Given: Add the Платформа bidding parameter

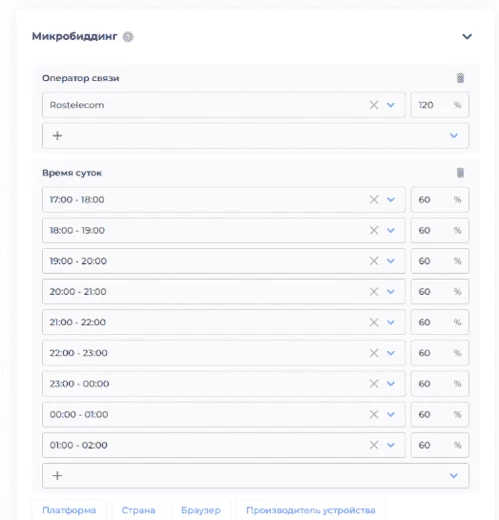Looking at the screenshot, I should (69, 510).
